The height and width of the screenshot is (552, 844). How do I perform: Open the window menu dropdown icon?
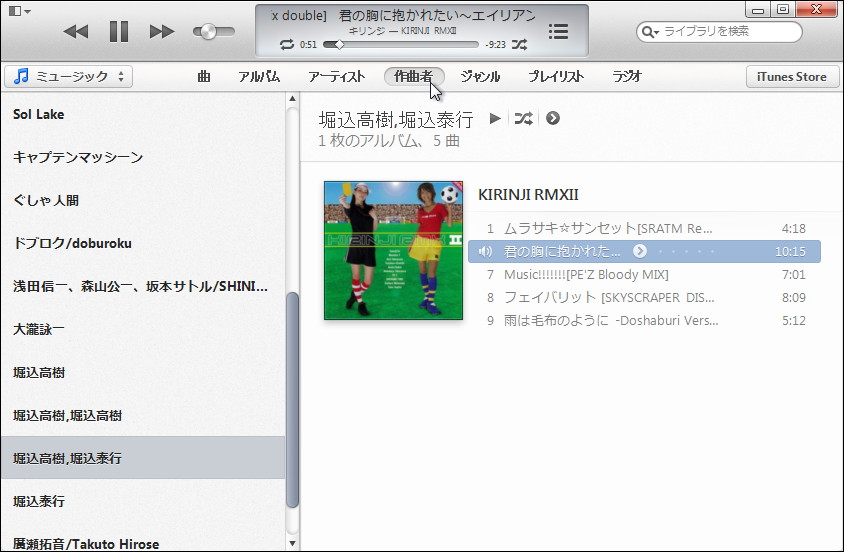[x=20, y=11]
